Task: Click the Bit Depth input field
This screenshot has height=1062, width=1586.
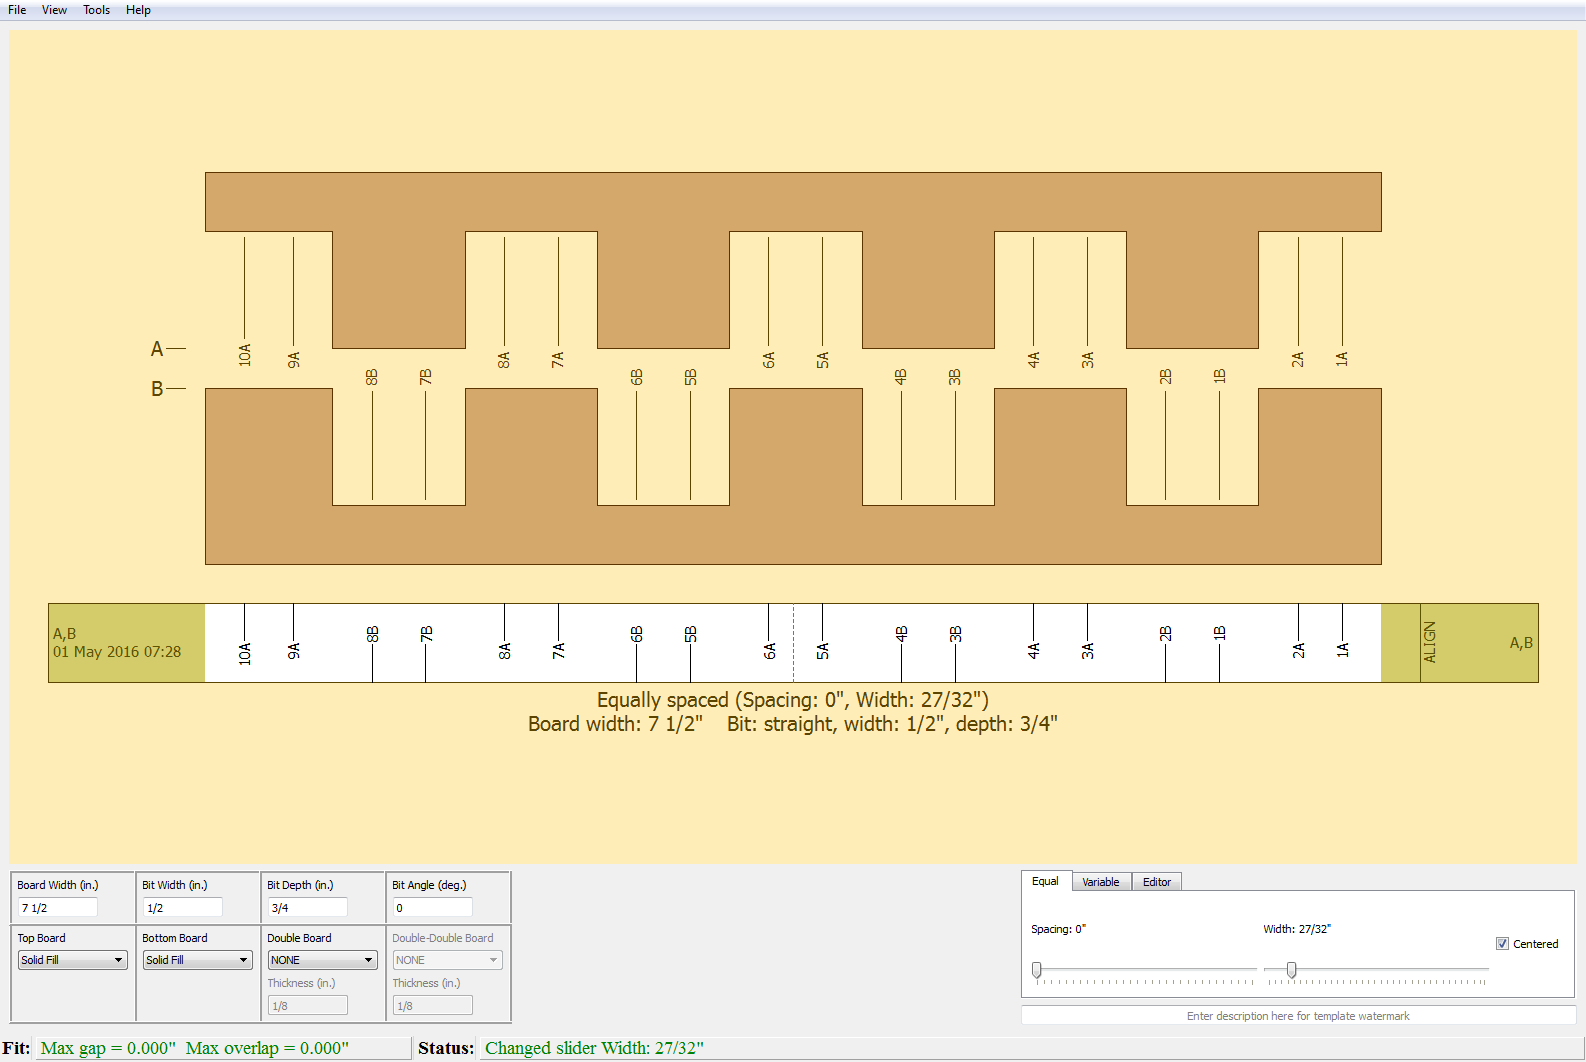Action: click(308, 908)
